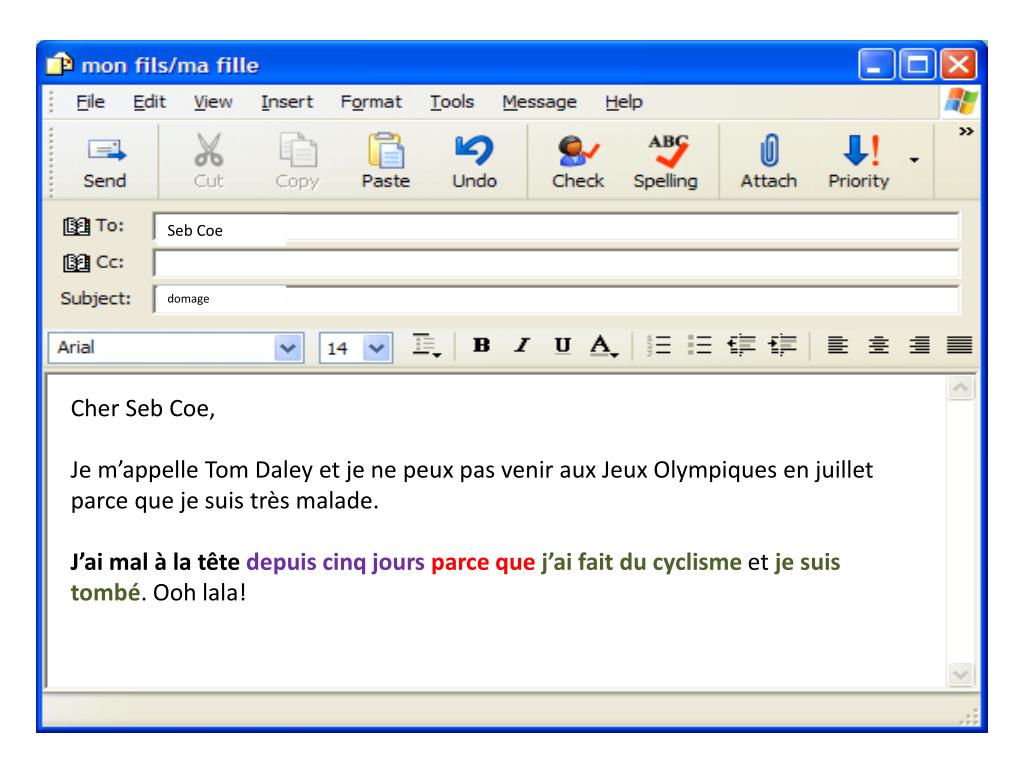Image resolution: width=1024 pixels, height=768 pixels.
Task: Click the green text 'j'ai fait du cyclisme'
Action: (641, 562)
